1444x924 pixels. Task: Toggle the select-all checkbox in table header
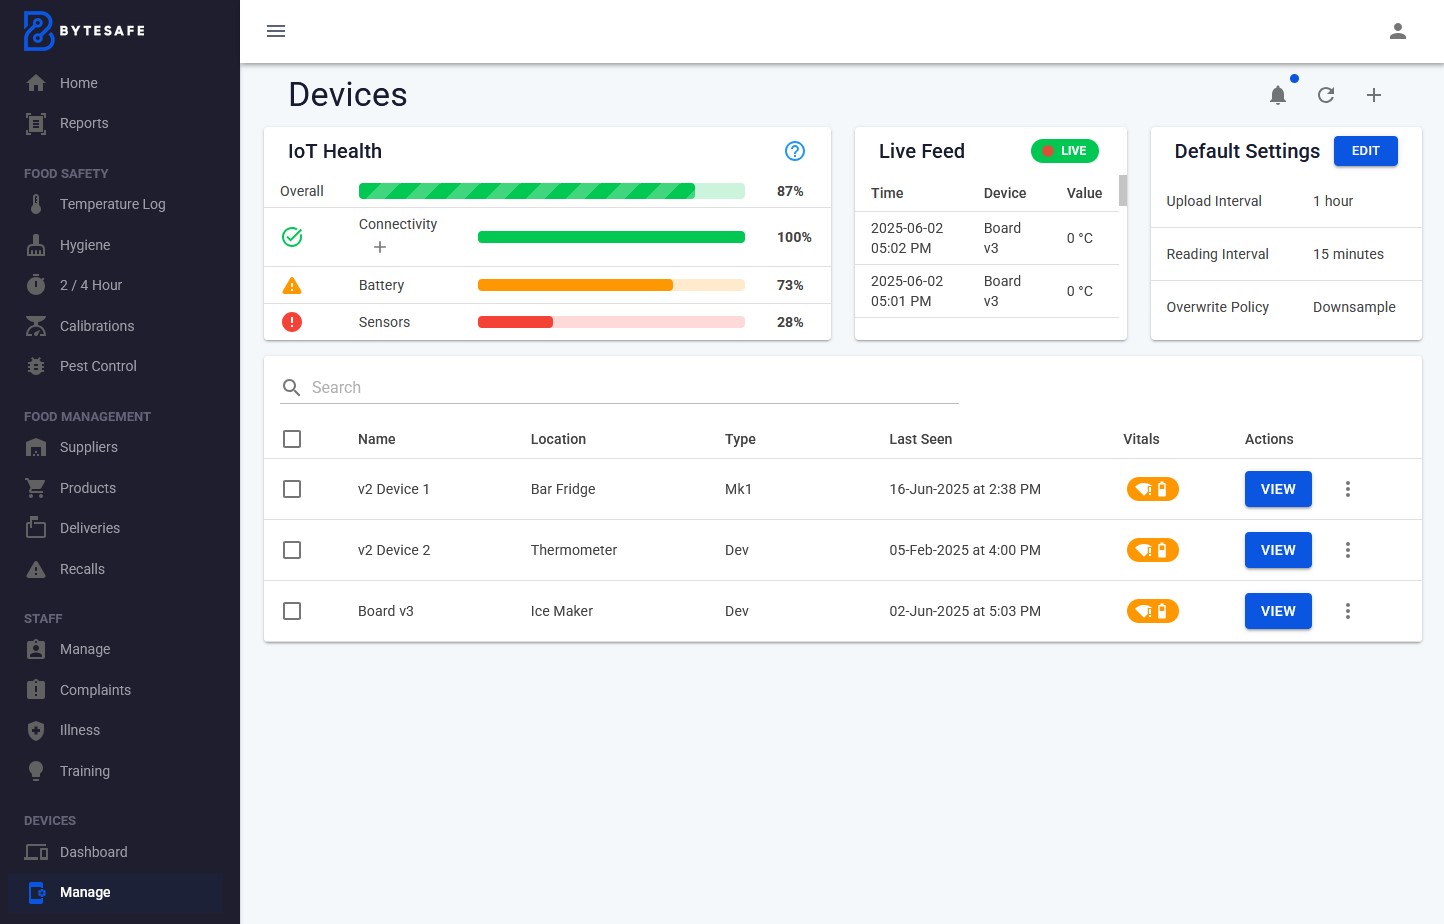(292, 439)
